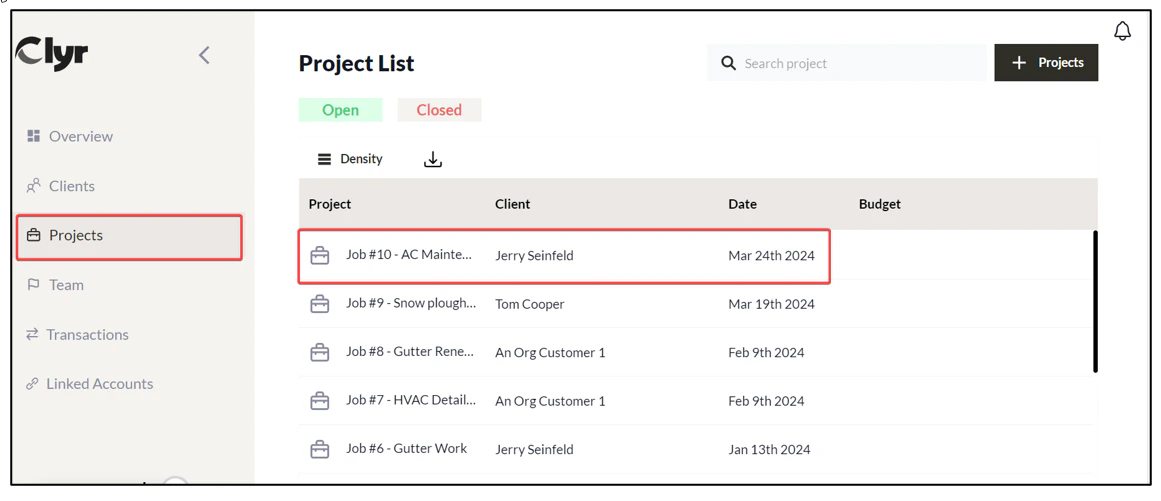Add a new project with the Projects button
Screen dimensions: 1161x501
pos(1045,63)
